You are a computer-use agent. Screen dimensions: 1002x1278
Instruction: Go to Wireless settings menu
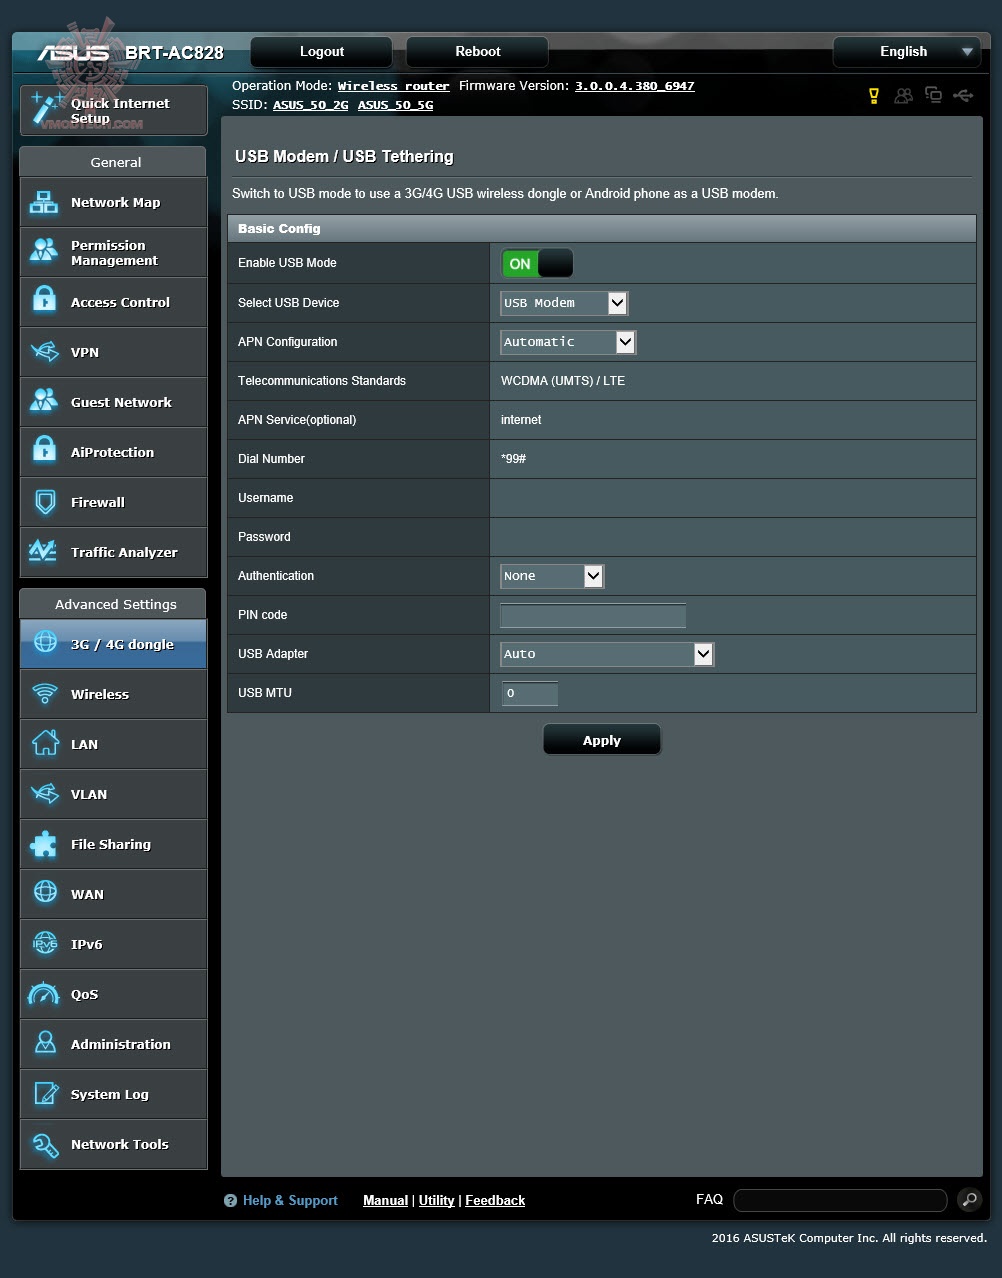coord(113,694)
